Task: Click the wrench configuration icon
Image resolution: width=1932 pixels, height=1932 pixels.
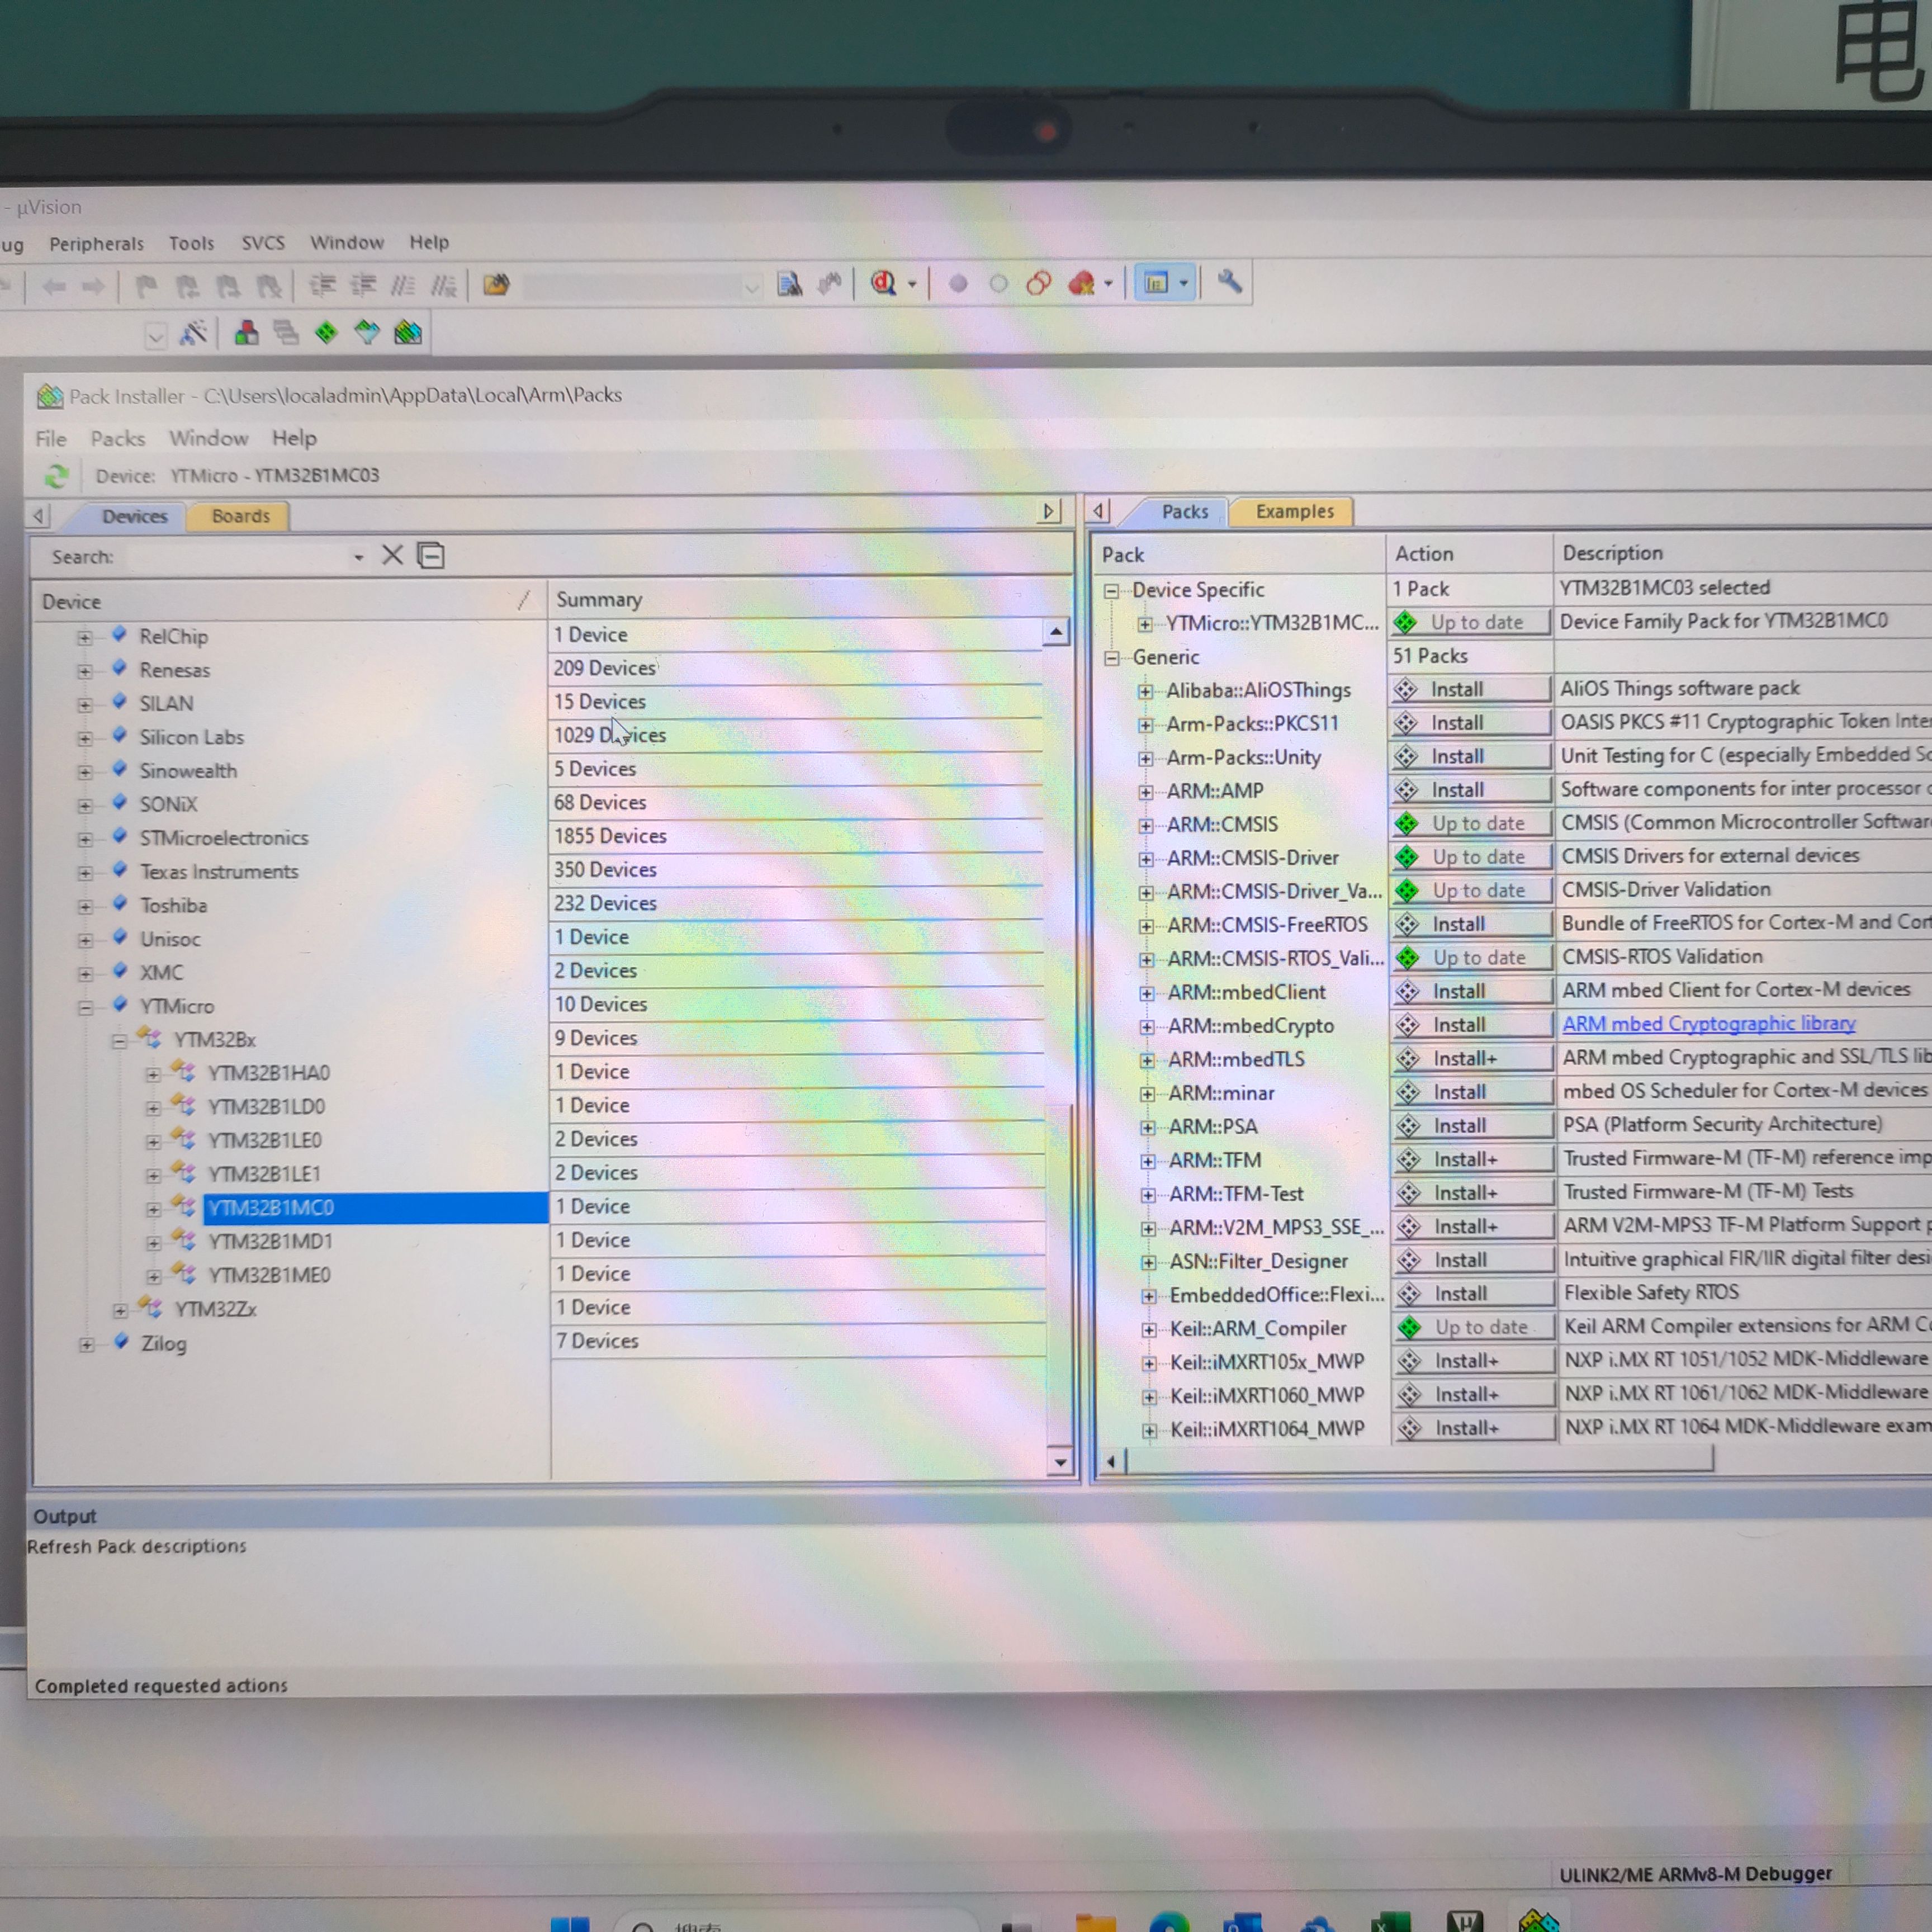Action: pos(1229,283)
